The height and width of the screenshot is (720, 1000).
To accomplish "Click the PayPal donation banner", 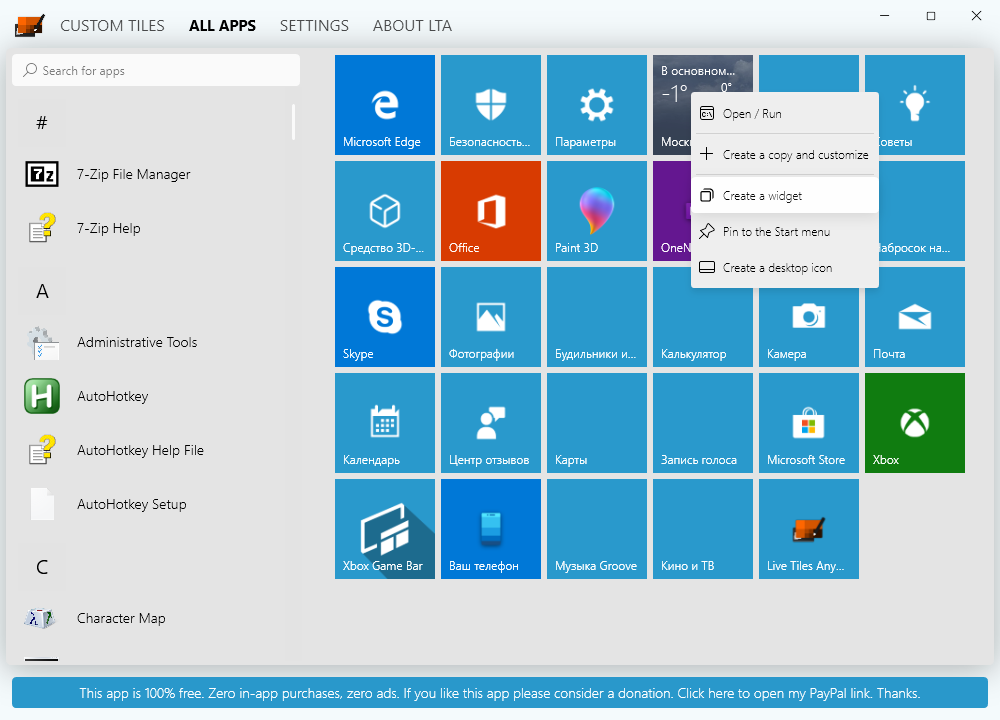I will click(500, 693).
